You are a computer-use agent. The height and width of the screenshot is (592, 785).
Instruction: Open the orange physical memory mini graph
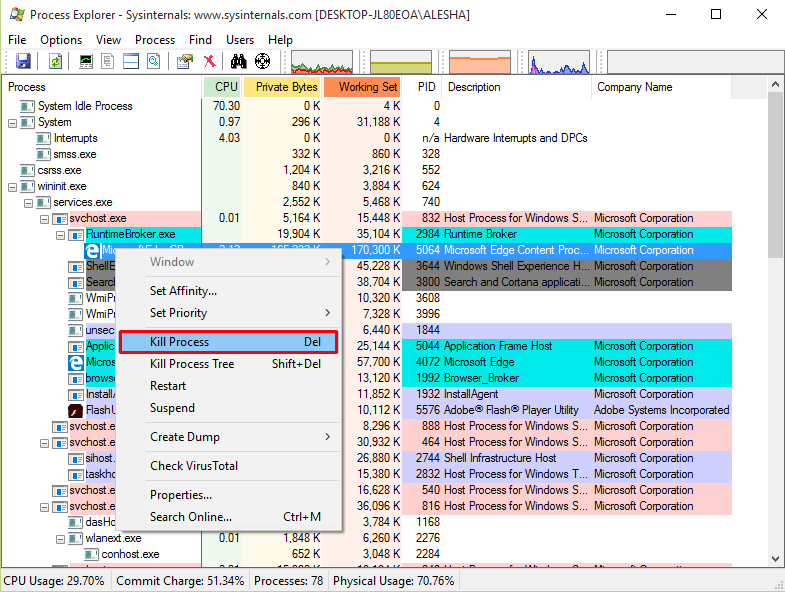pos(480,62)
